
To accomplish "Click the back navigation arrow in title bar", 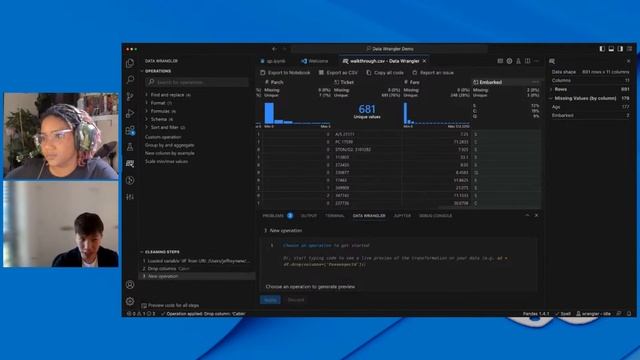I will click(x=274, y=49).
